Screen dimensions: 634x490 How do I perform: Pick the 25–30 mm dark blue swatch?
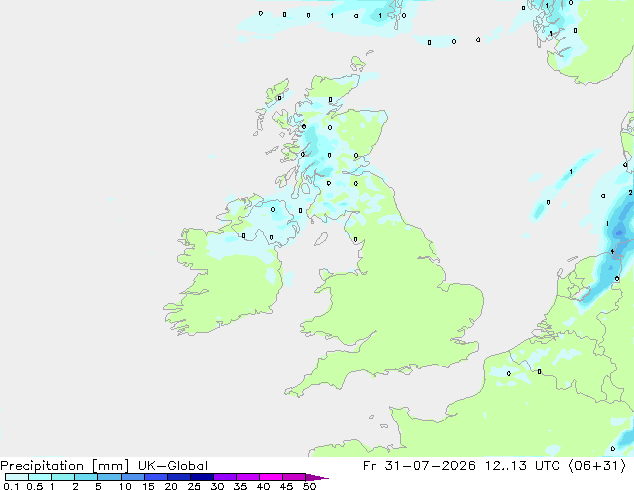point(202,477)
